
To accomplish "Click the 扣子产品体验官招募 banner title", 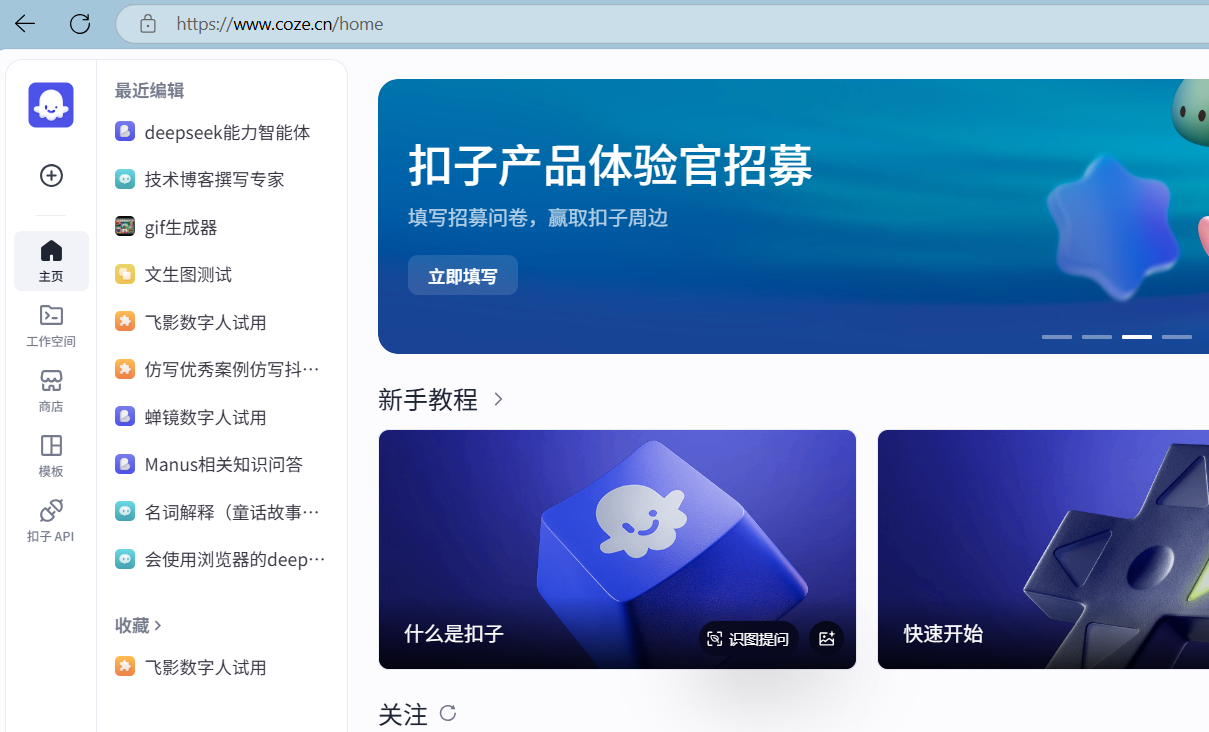I will point(610,166).
